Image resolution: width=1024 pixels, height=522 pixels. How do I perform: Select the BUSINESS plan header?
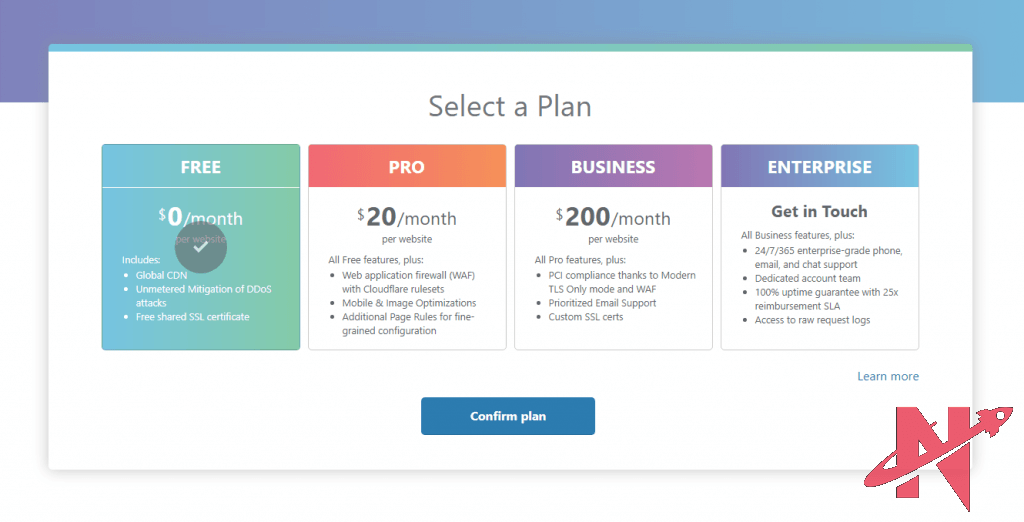click(x=613, y=167)
